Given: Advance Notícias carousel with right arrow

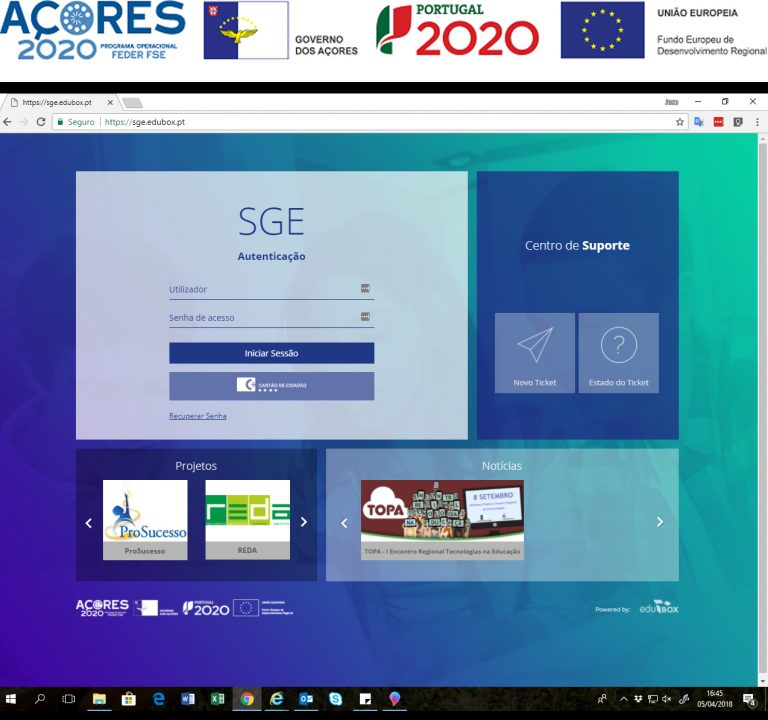Looking at the screenshot, I should (660, 522).
